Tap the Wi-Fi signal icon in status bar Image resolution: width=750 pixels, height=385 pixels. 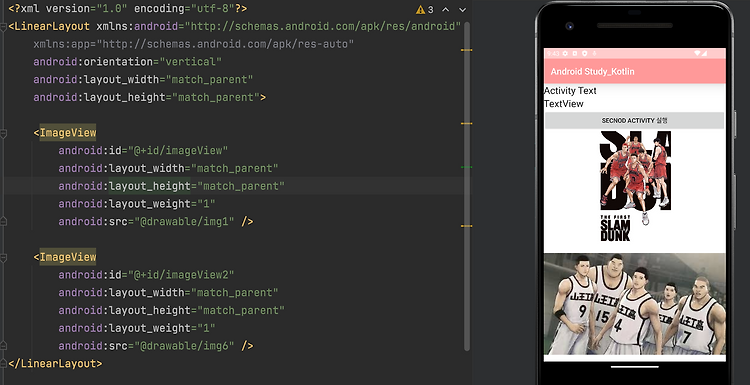point(698,54)
